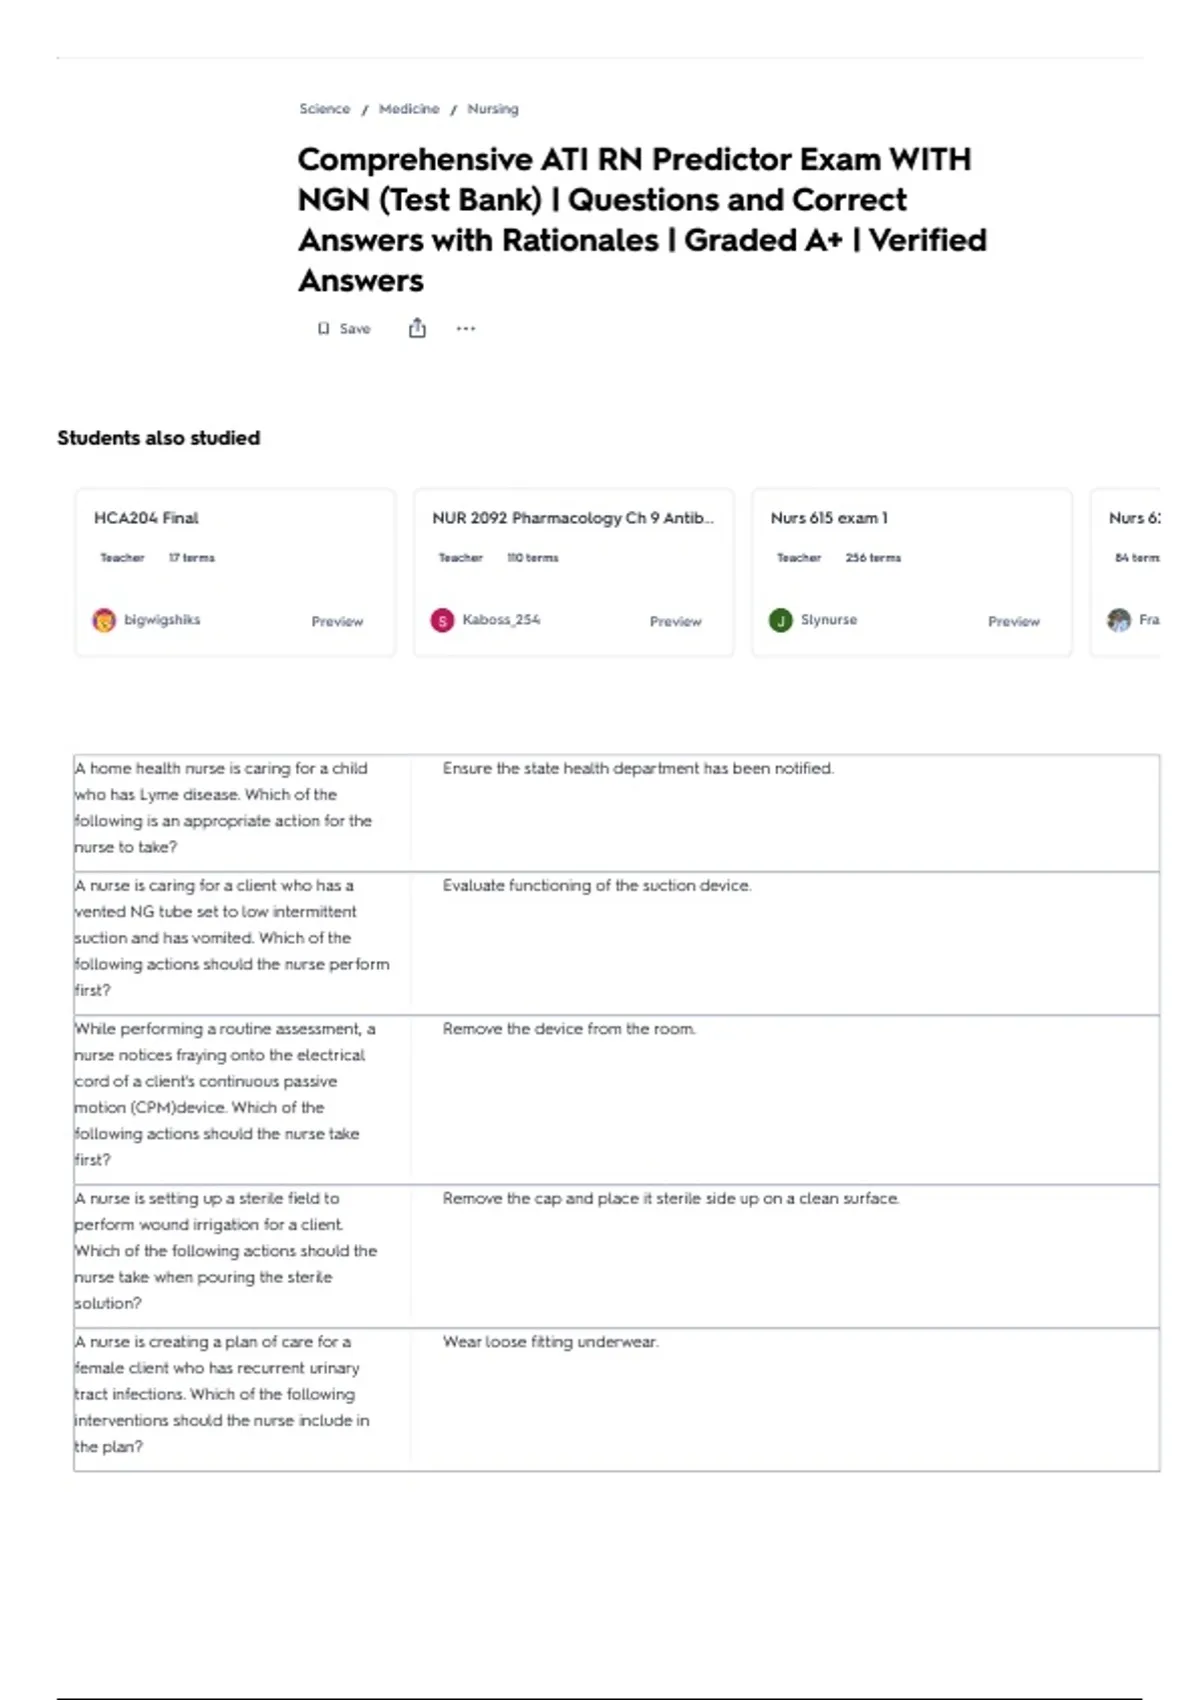Click bigwigshiks user avatar
The height and width of the screenshot is (1700, 1200).
tap(104, 620)
